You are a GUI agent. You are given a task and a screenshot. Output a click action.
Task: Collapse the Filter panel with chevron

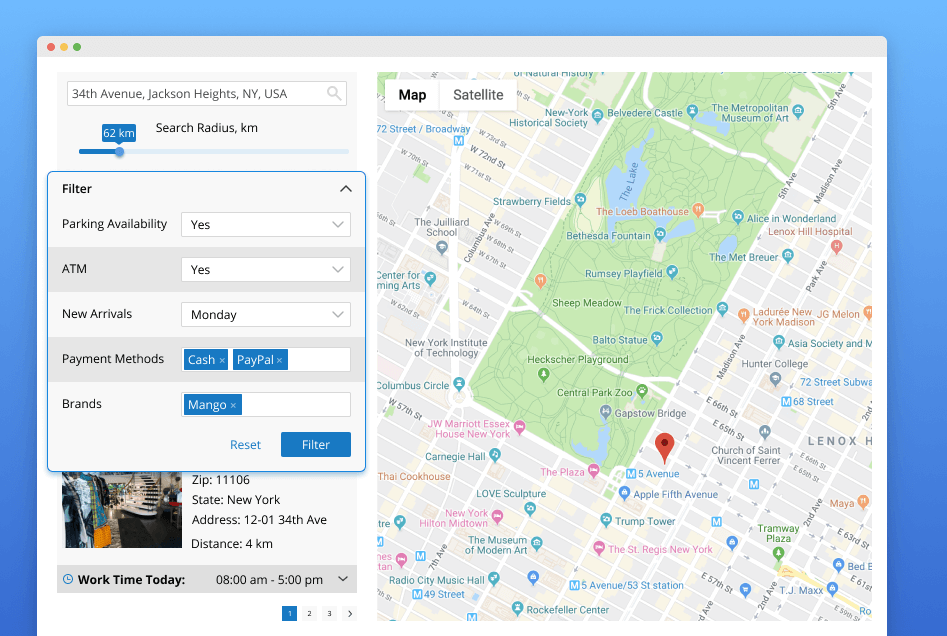tap(345, 189)
